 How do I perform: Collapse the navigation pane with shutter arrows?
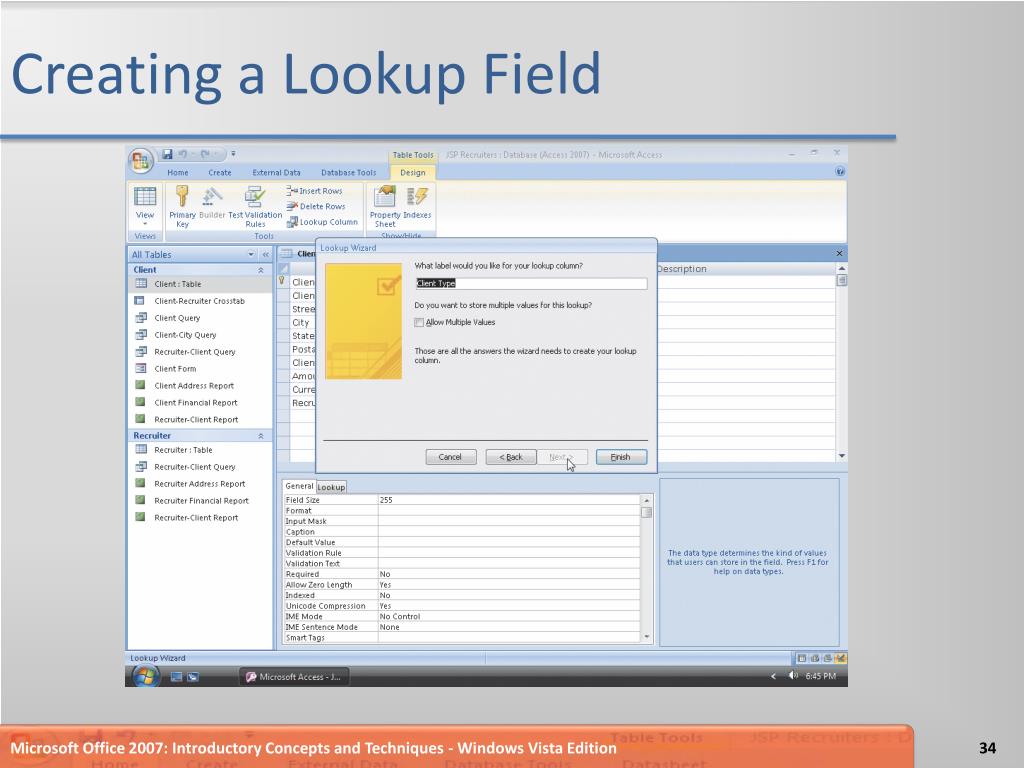click(x=265, y=255)
